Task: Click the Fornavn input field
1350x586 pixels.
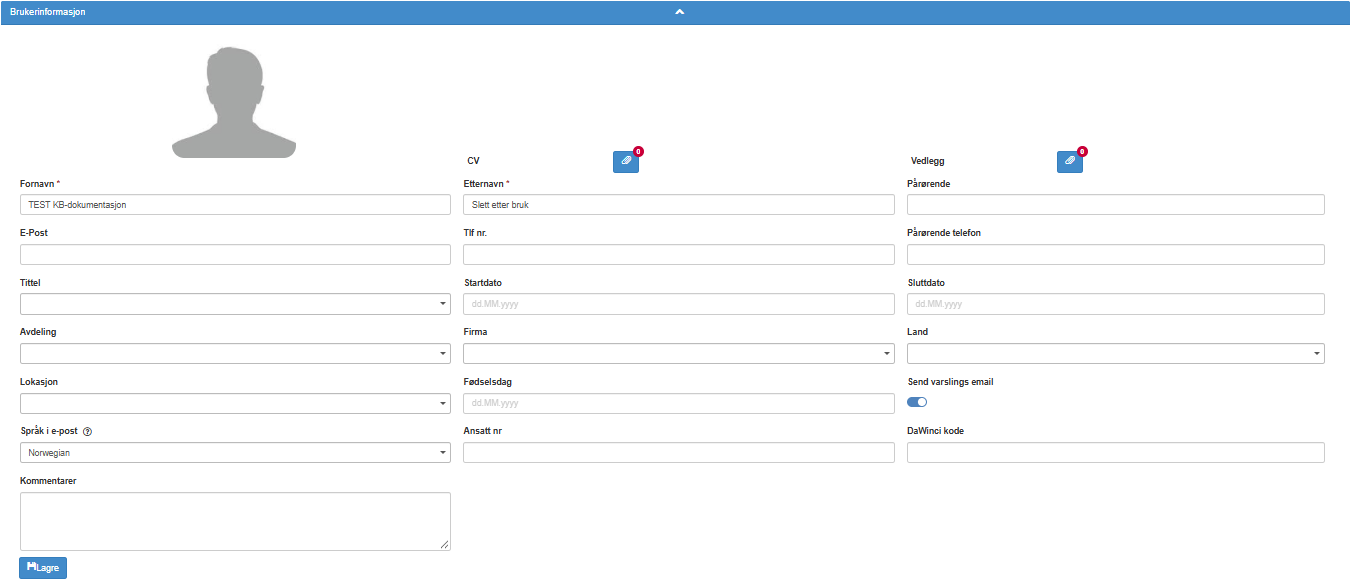Action: pyautogui.click(x=235, y=204)
